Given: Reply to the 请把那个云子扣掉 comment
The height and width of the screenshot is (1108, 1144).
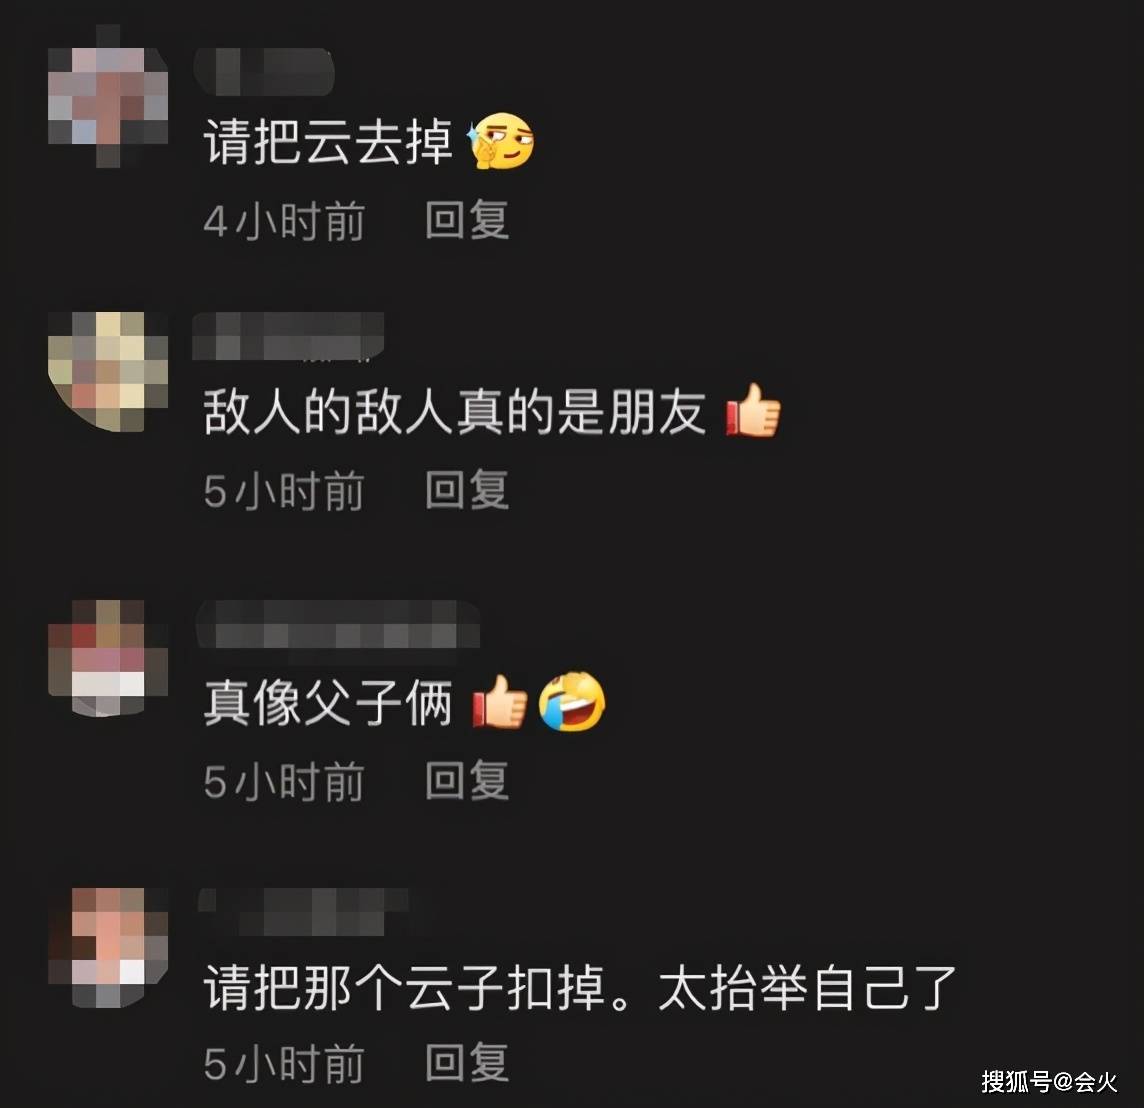Looking at the screenshot, I should [x=467, y=1062].
